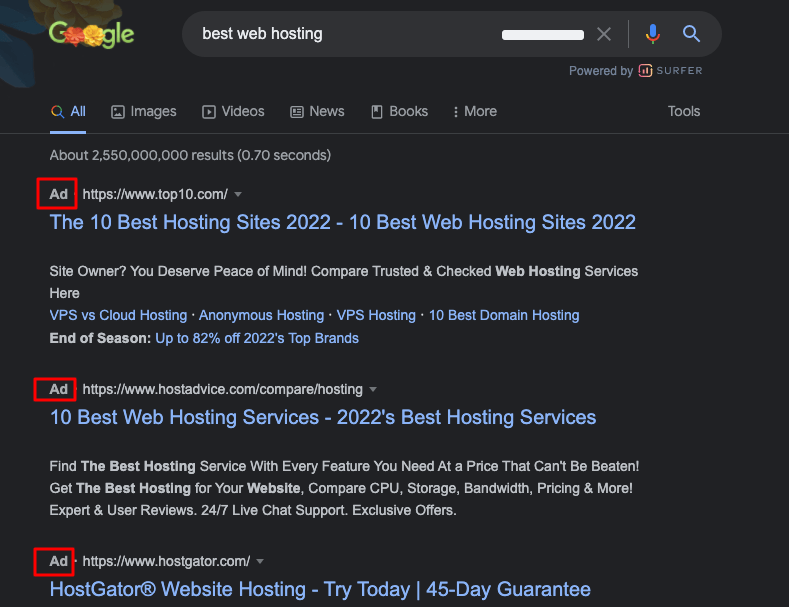Click the About 2,550,000,000 results text
Viewport: 789px width, 607px height.
(190, 155)
